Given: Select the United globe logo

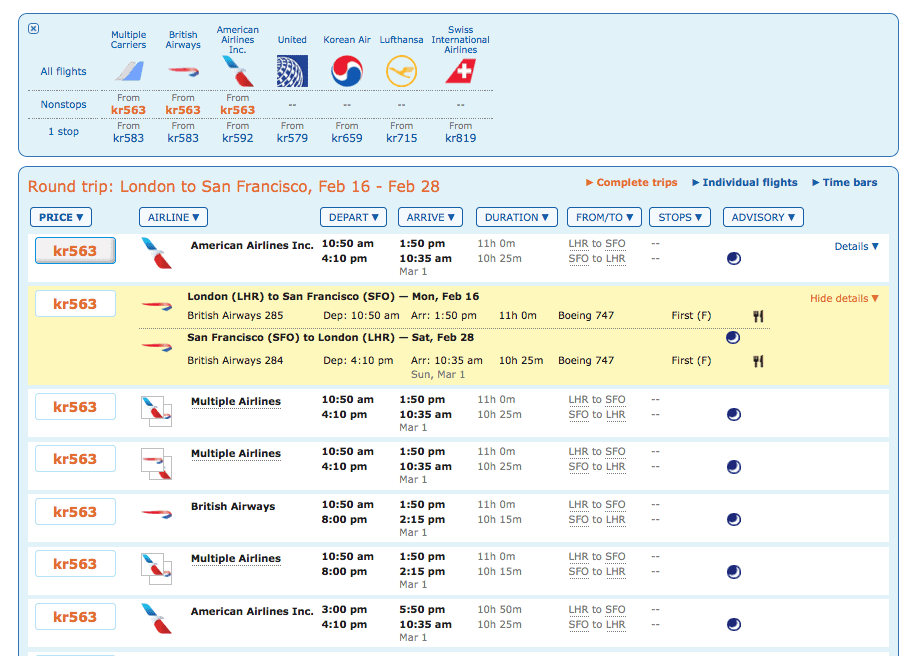Looking at the screenshot, I should (x=292, y=71).
